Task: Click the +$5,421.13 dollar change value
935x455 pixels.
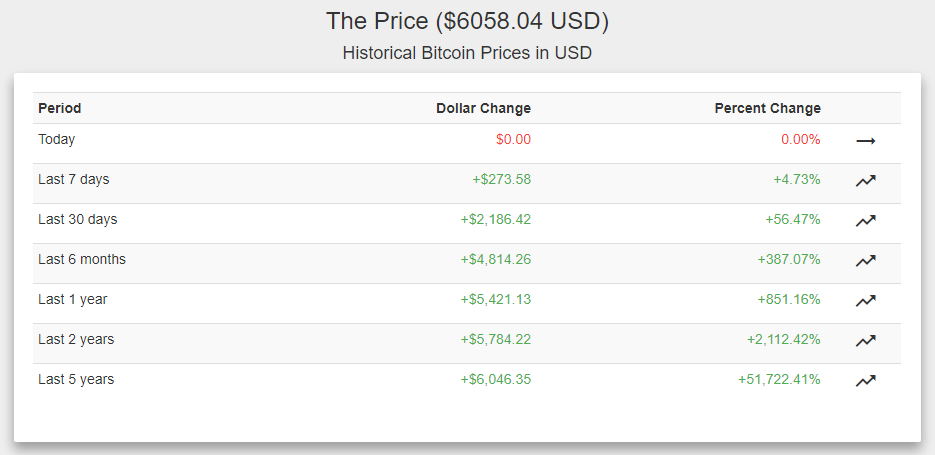Action: point(495,300)
